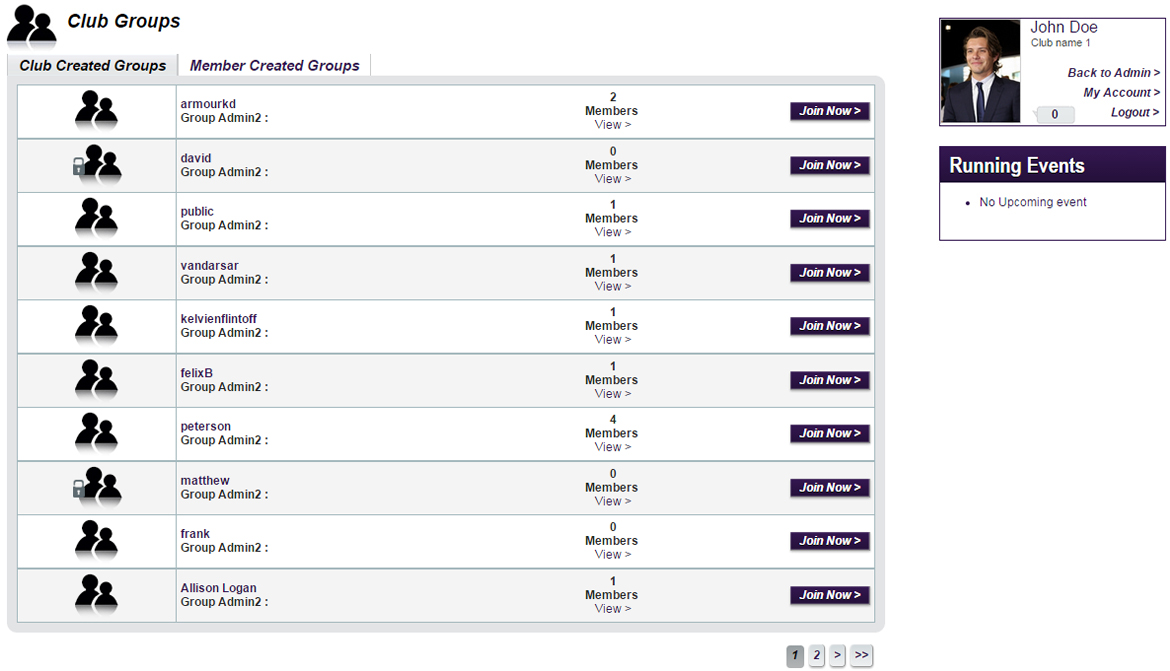
Task: Join the vandarsar group
Action: [x=829, y=272]
